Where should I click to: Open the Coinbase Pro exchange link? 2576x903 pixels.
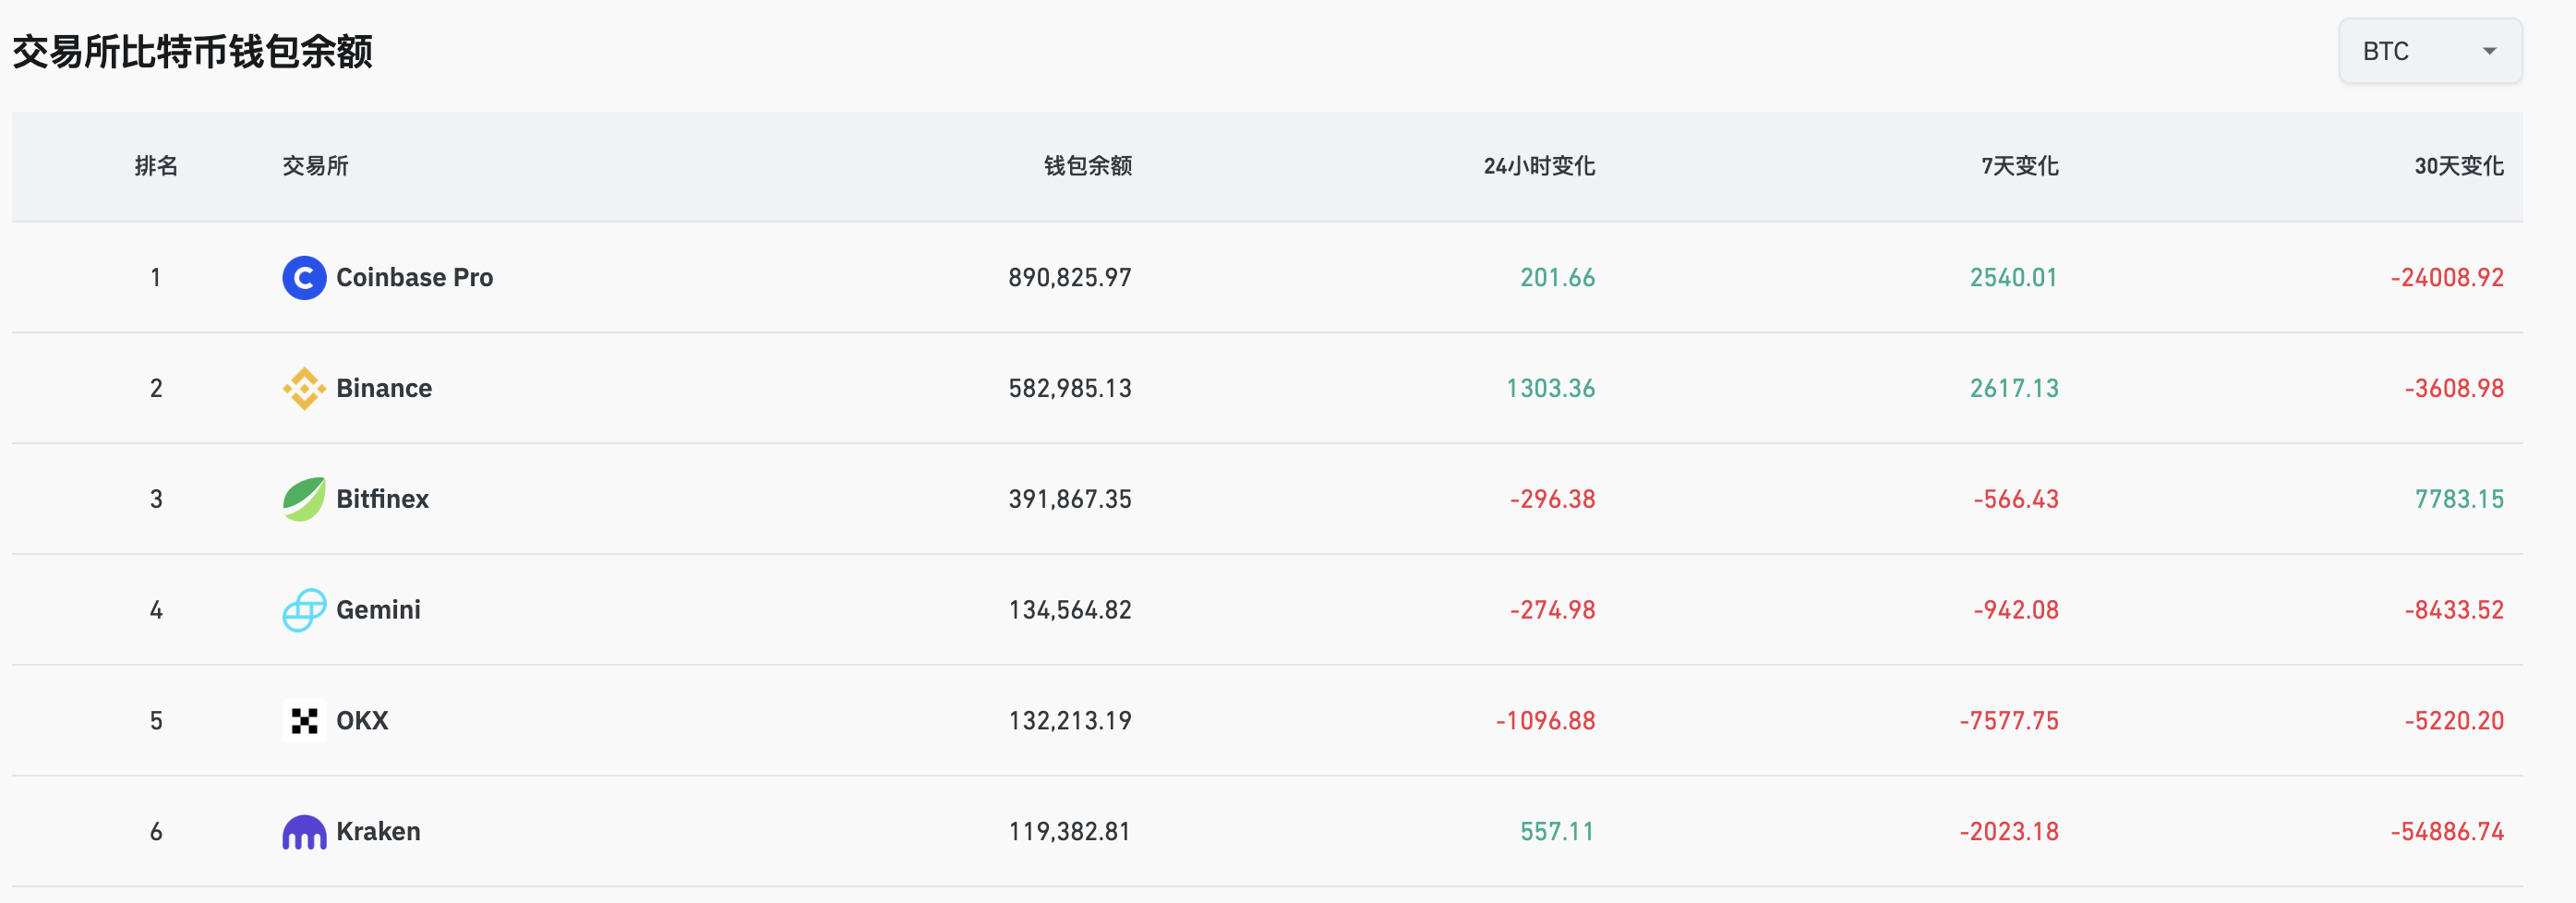coord(413,278)
